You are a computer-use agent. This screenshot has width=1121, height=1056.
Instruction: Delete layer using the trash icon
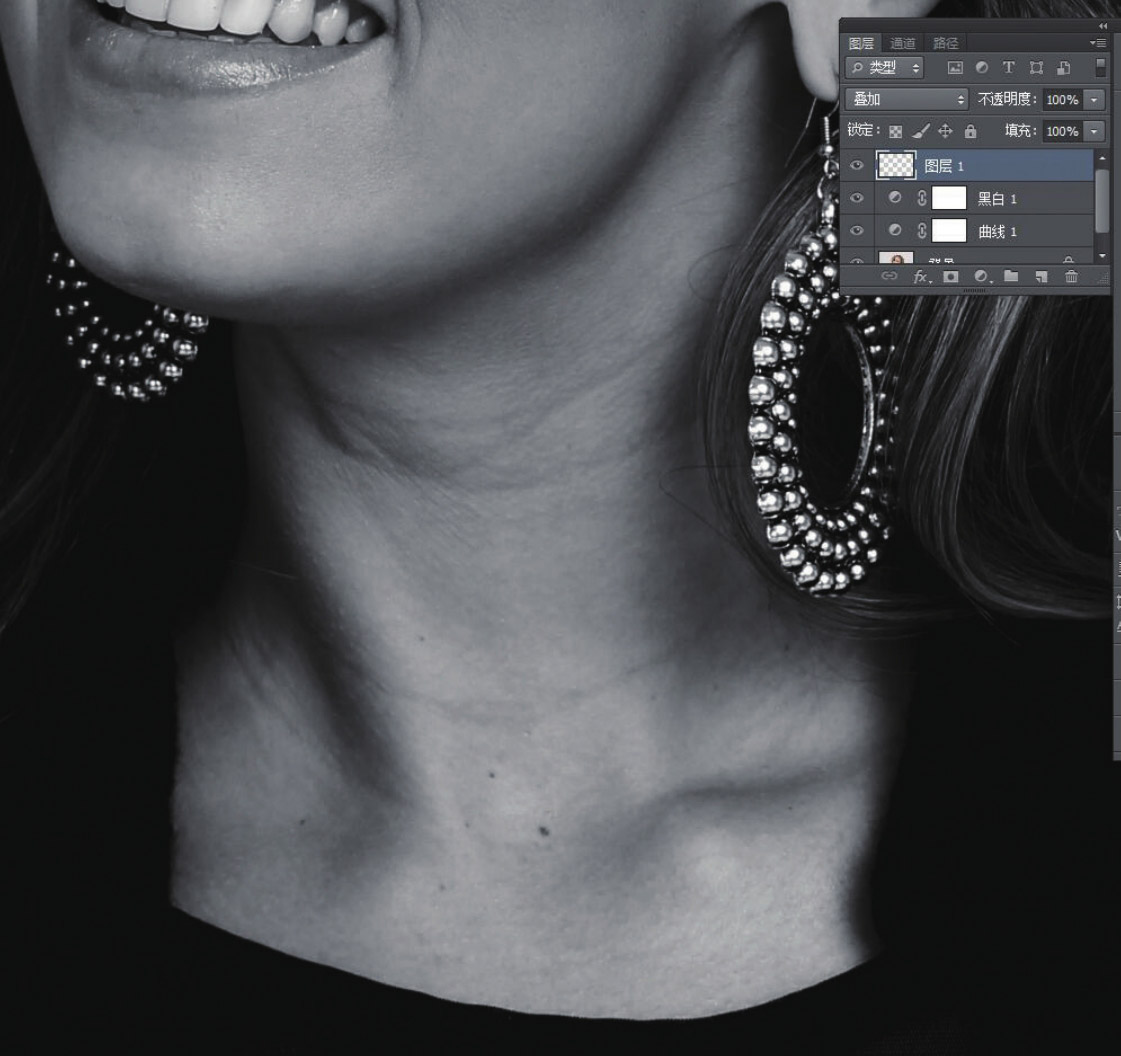(1071, 277)
